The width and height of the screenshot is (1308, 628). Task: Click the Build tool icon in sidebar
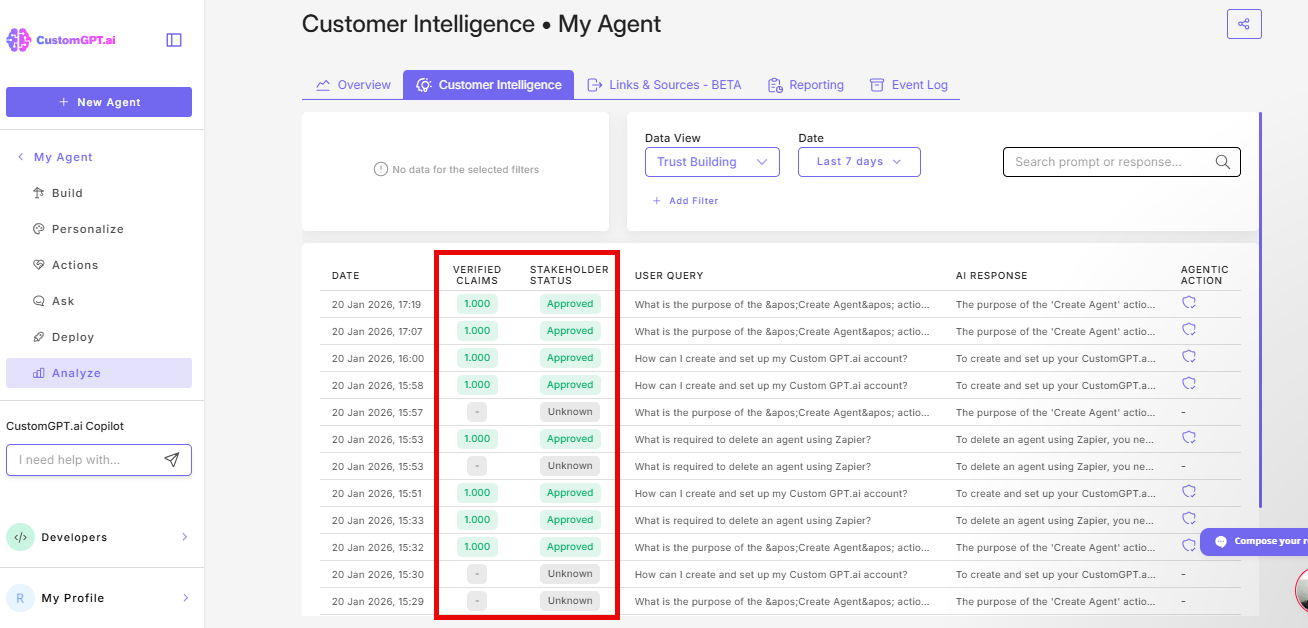(39, 193)
